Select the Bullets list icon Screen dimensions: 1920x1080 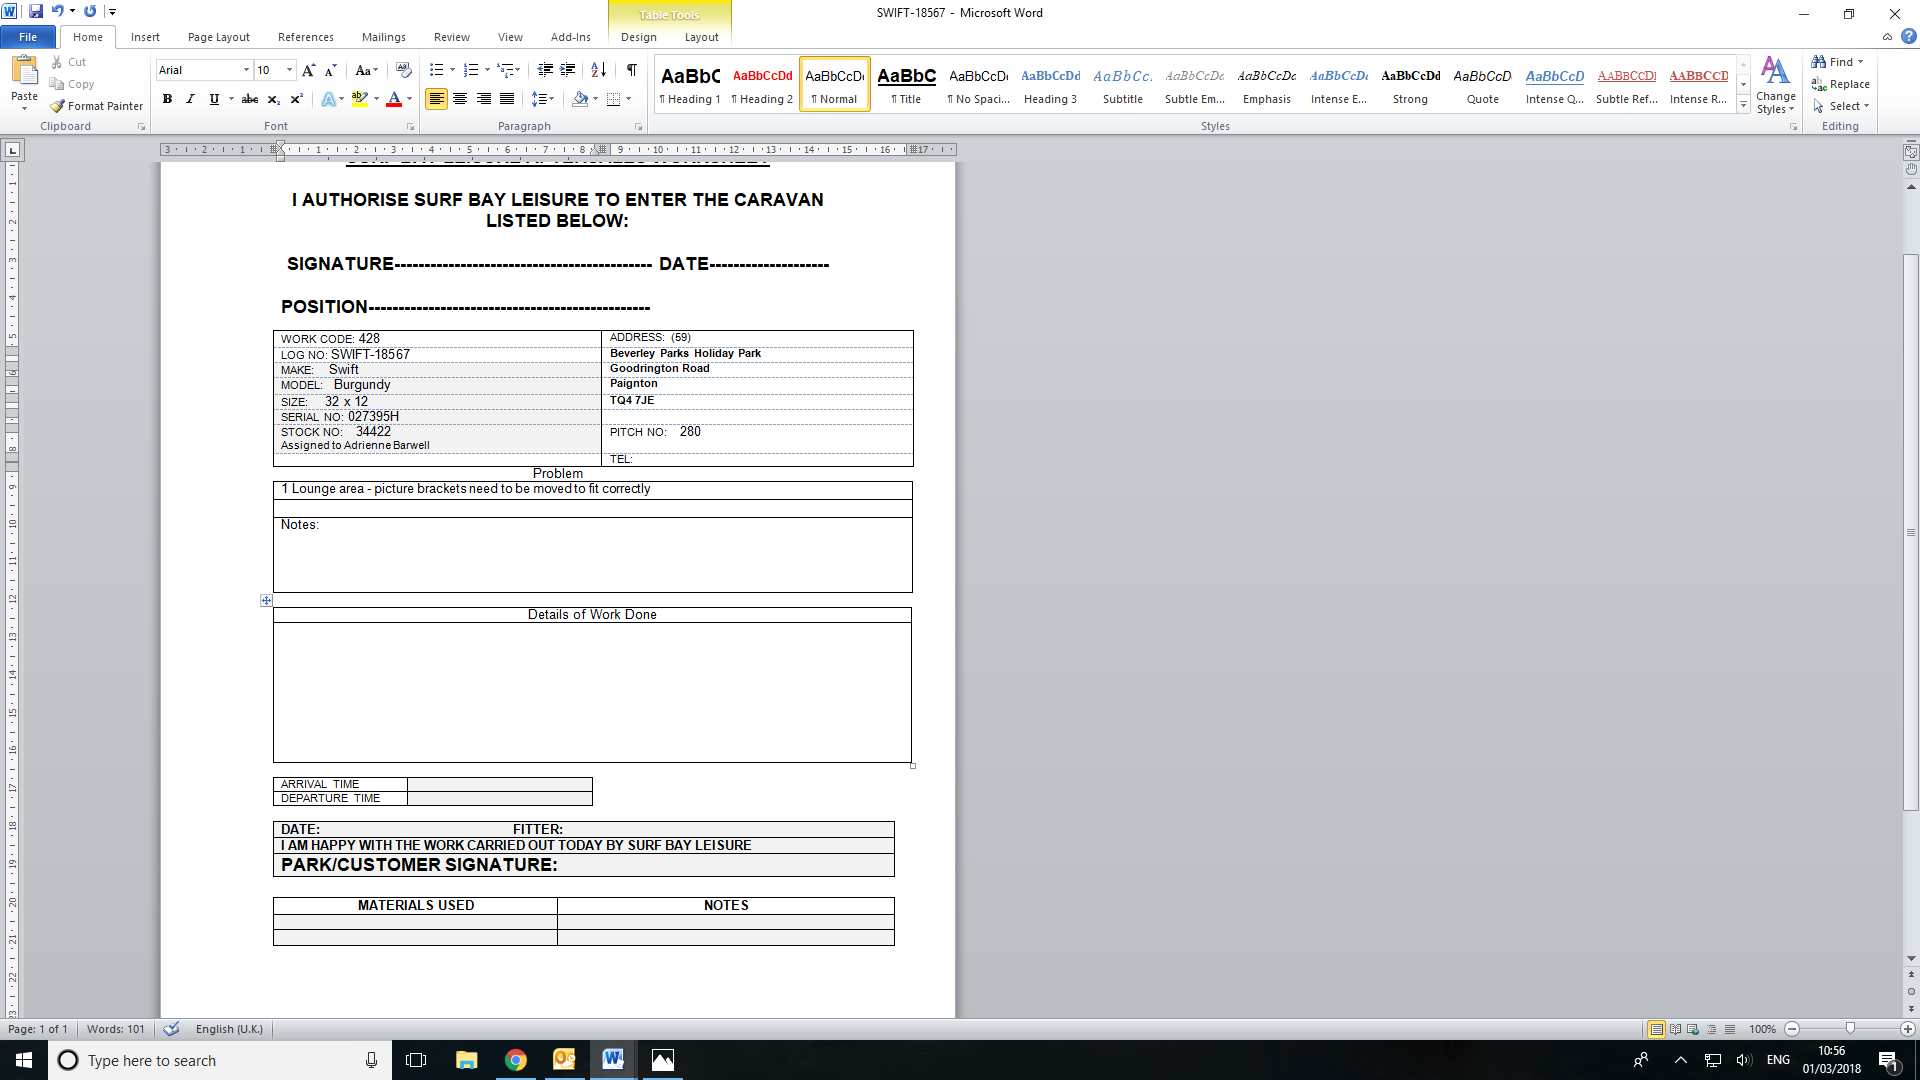coord(436,70)
